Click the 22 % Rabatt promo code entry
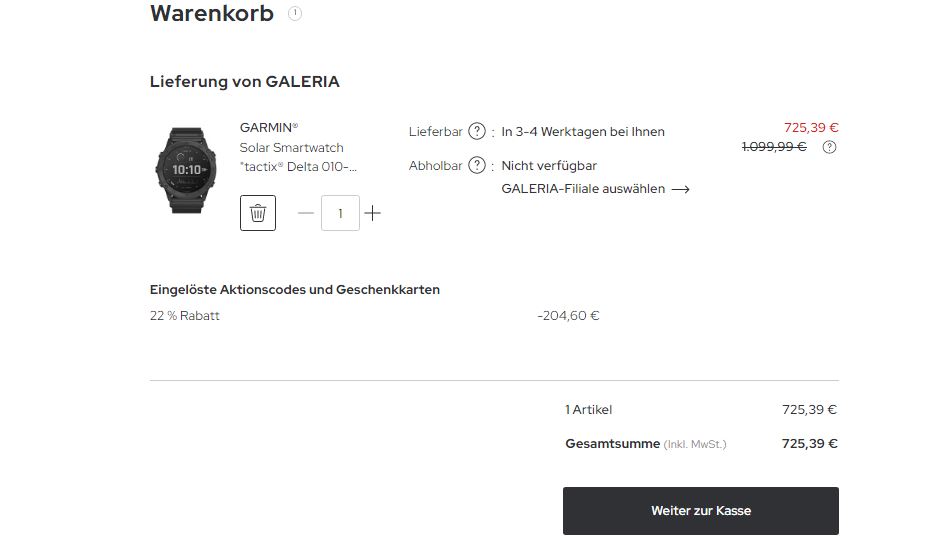This screenshot has width=947, height=555. 185,316
